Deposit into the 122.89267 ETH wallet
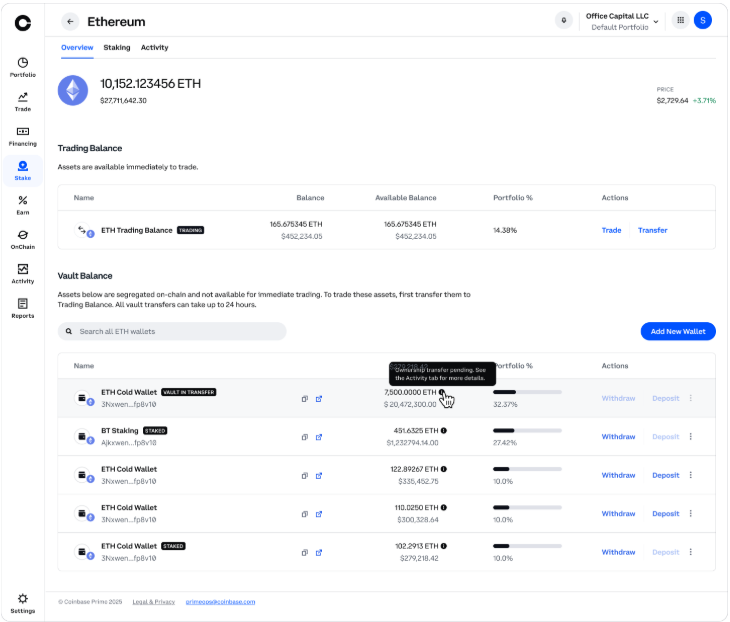 (666, 475)
